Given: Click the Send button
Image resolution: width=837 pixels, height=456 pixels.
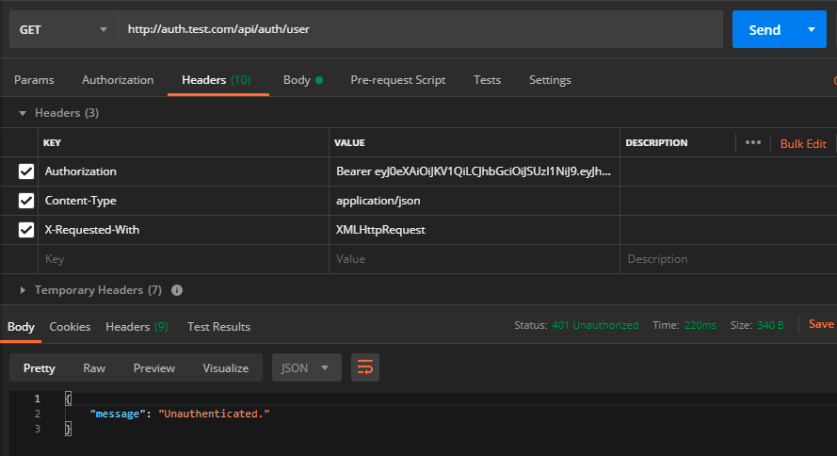Looking at the screenshot, I should 764,29.
